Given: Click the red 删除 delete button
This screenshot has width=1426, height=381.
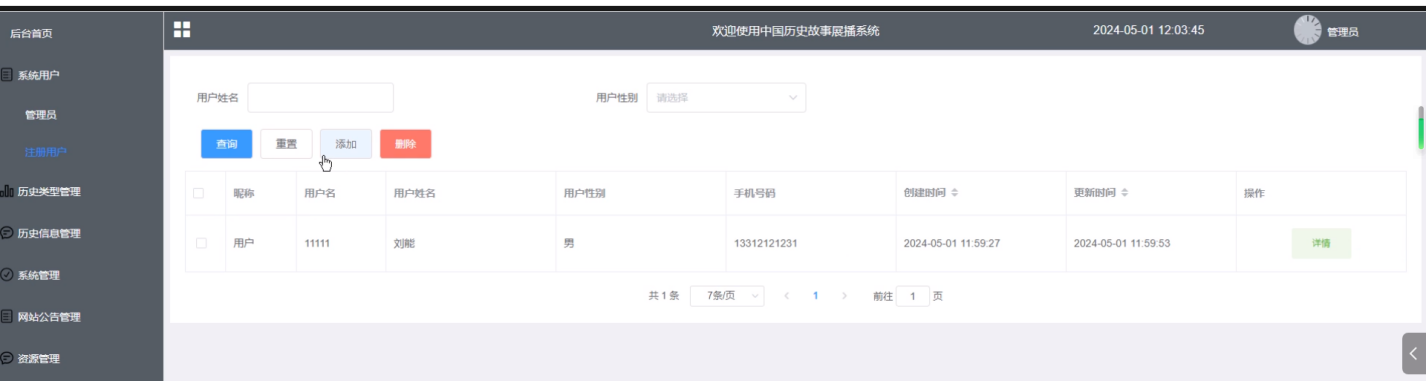Looking at the screenshot, I should click(405, 144).
